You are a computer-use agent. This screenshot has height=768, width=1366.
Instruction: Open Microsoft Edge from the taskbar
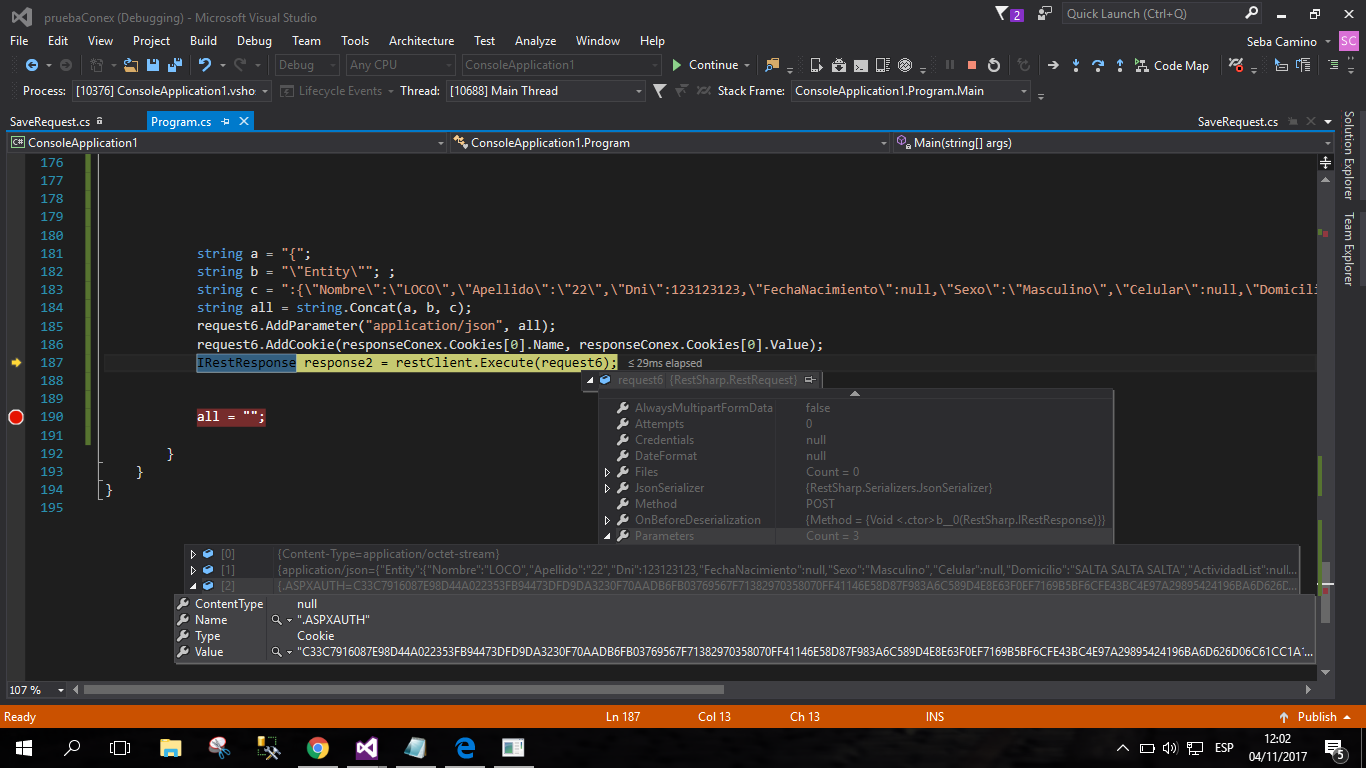pyautogui.click(x=465, y=747)
